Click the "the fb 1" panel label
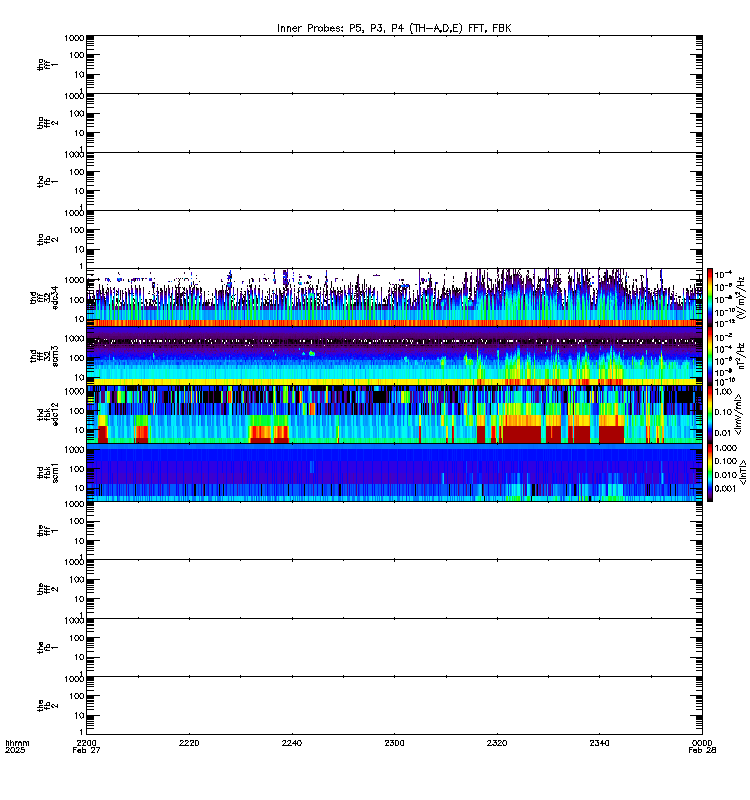The image size is (750, 800). (48, 647)
